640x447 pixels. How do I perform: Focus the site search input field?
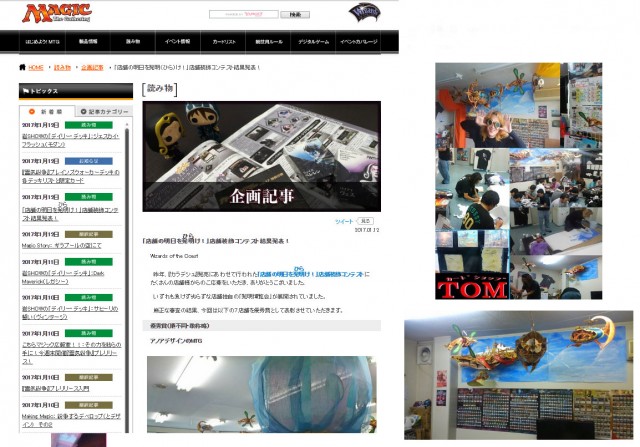(x=244, y=14)
